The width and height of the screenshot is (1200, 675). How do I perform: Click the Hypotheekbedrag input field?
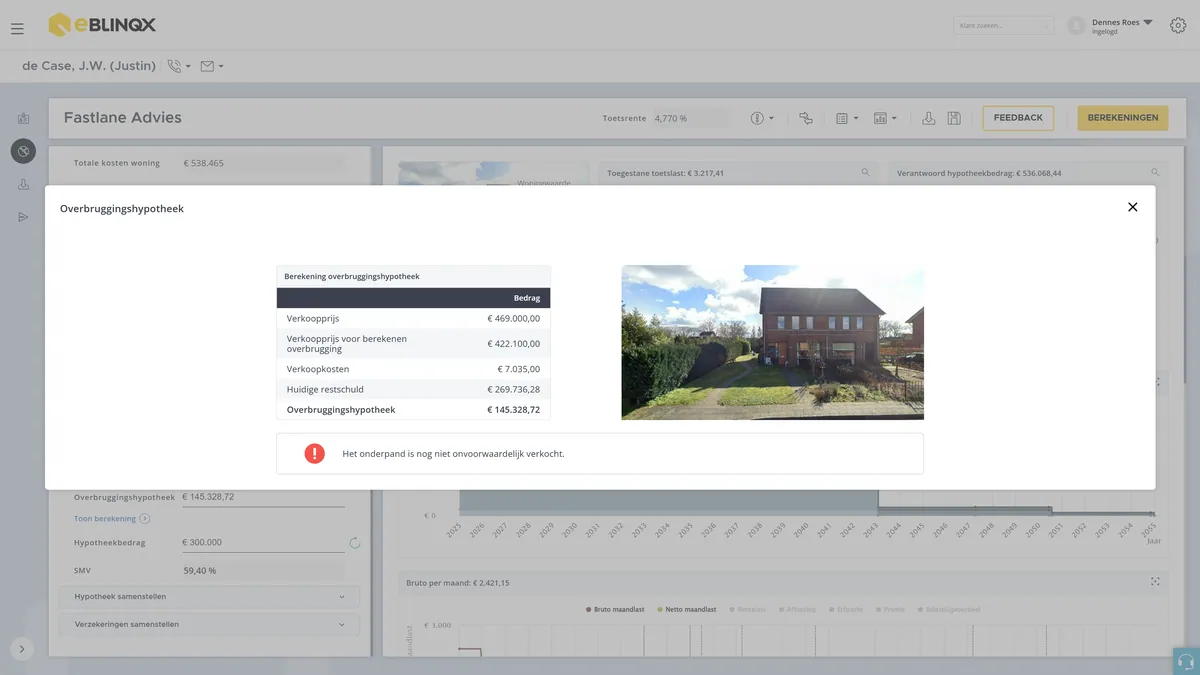pyautogui.click(x=263, y=543)
